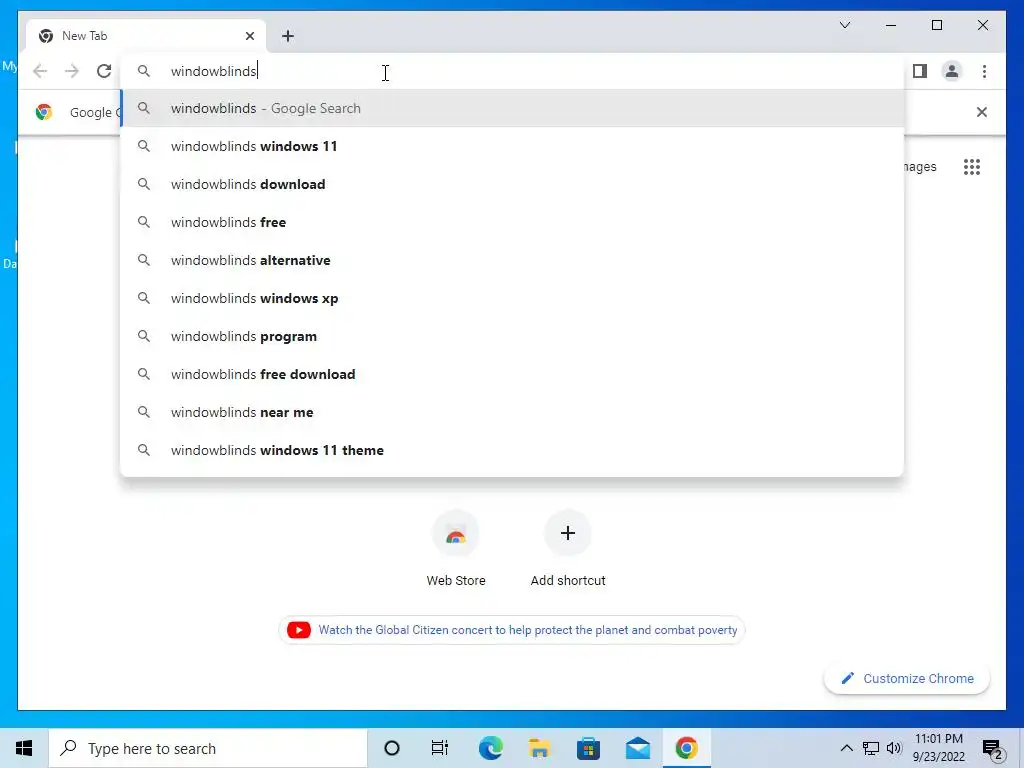The height and width of the screenshot is (768, 1024).
Task: Open the notification center icon
Action: 993,749
